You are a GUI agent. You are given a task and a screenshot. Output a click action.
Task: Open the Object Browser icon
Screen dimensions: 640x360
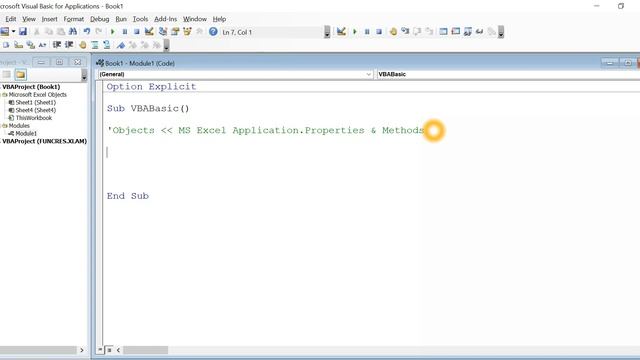click(187, 31)
